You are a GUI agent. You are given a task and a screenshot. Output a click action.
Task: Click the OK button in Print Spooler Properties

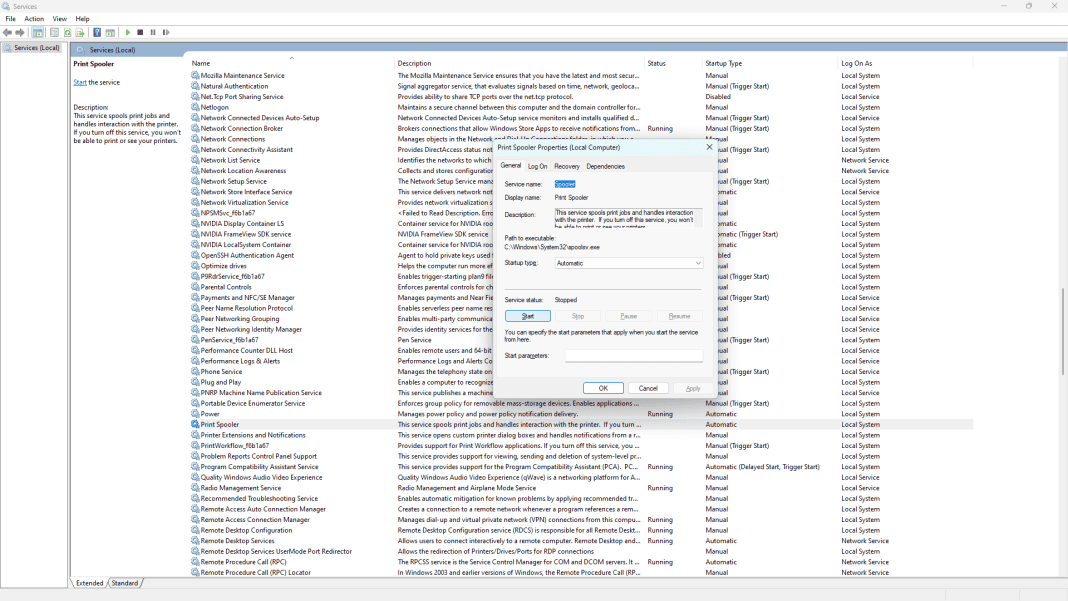coord(603,387)
